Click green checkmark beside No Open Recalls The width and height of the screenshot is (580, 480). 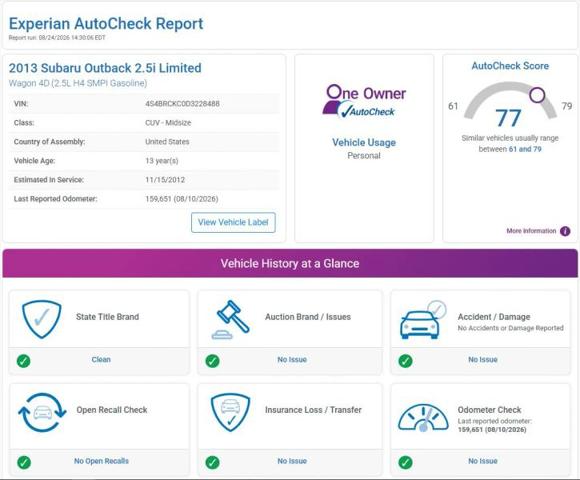pyautogui.click(x=24, y=462)
